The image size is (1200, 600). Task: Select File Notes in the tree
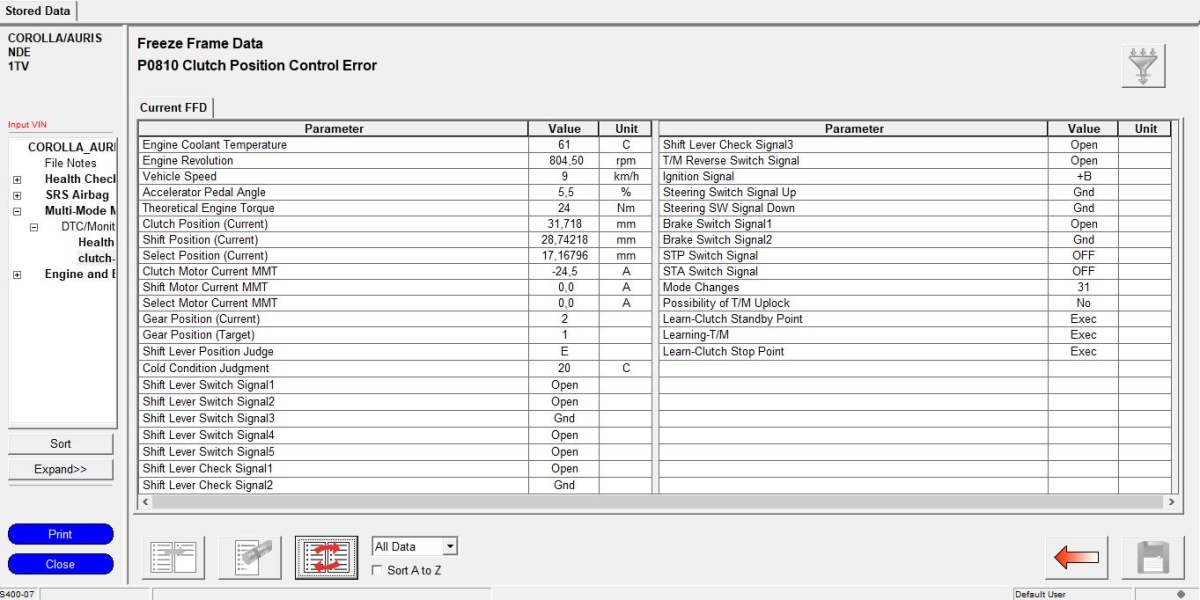70,163
